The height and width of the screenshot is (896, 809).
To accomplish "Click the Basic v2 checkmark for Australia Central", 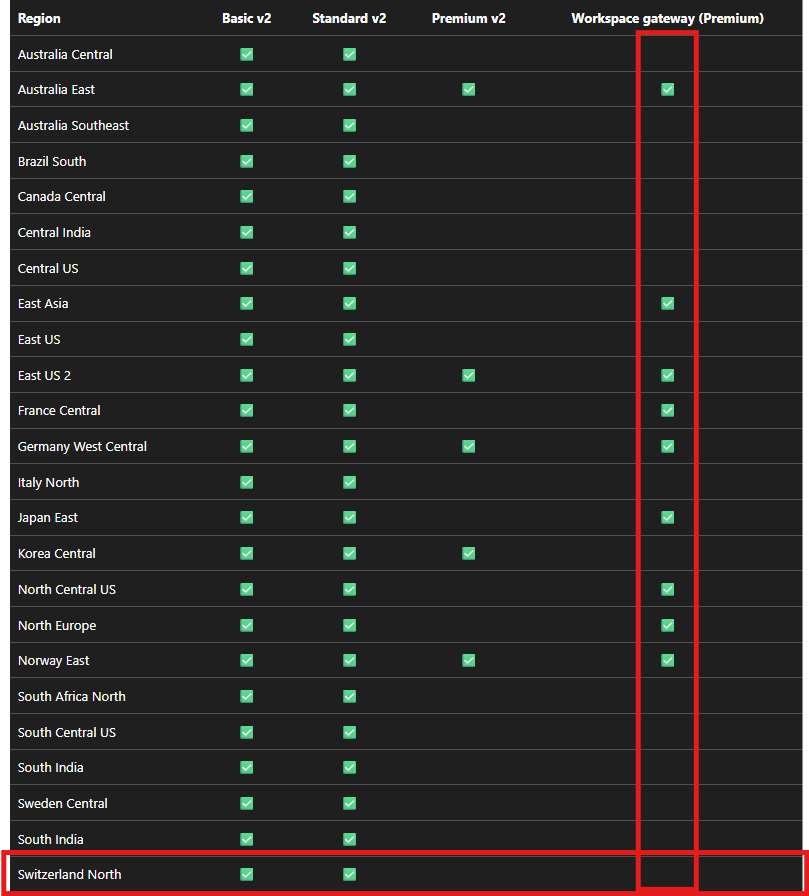I will (246, 54).
